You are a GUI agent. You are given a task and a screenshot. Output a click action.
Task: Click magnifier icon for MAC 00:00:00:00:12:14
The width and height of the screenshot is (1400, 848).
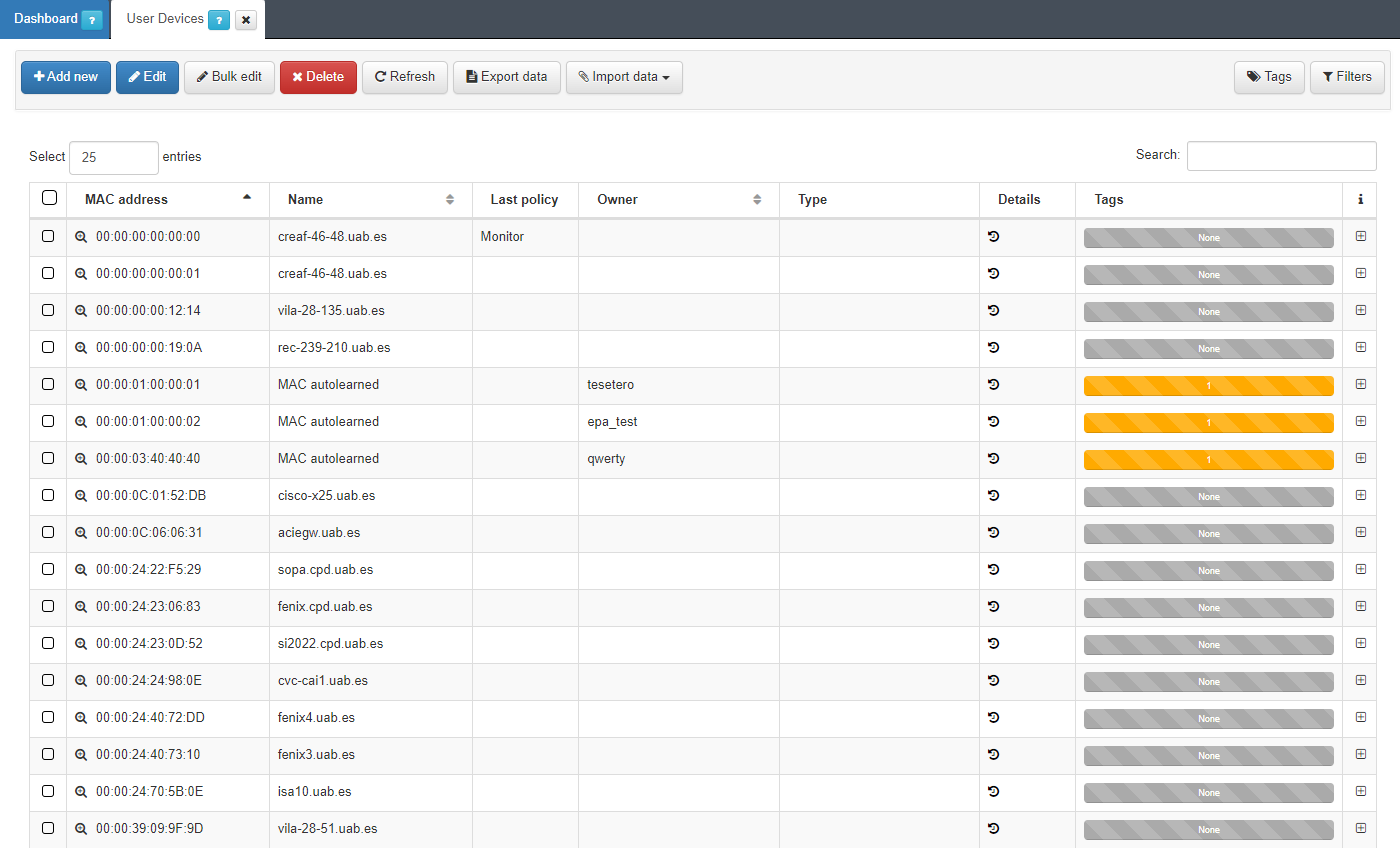tap(82, 311)
